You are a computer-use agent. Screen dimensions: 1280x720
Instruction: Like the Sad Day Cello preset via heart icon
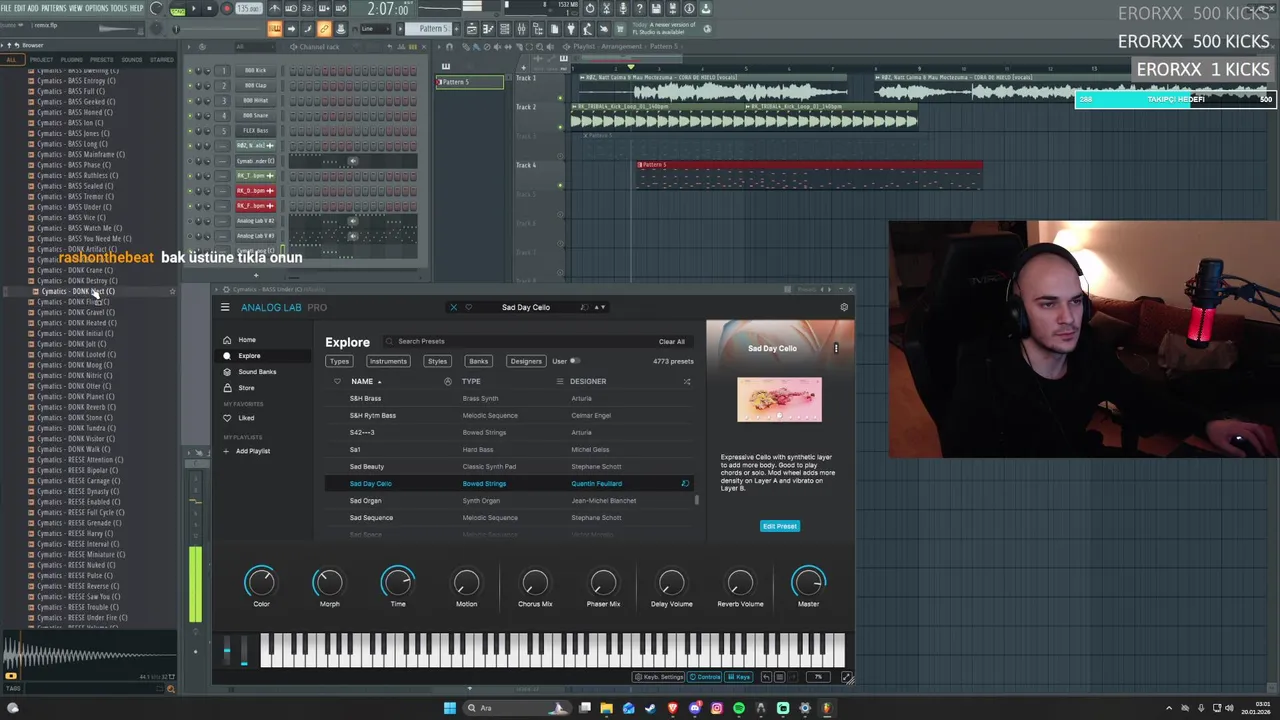(468, 307)
